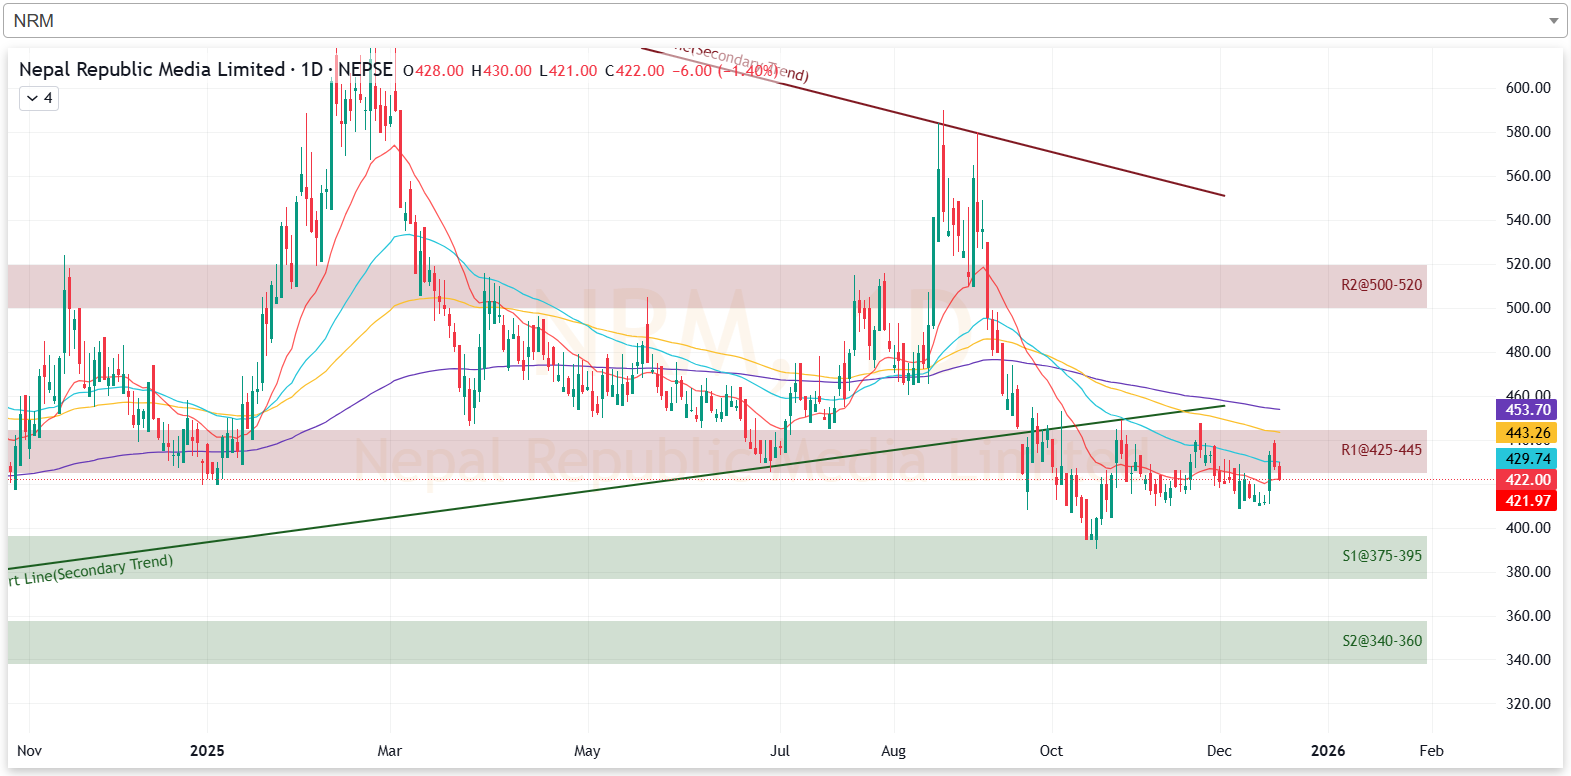Screen dimensions: 1571x776
Task: Click the purple 453.70 price label
Action: click(x=1527, y=409)
